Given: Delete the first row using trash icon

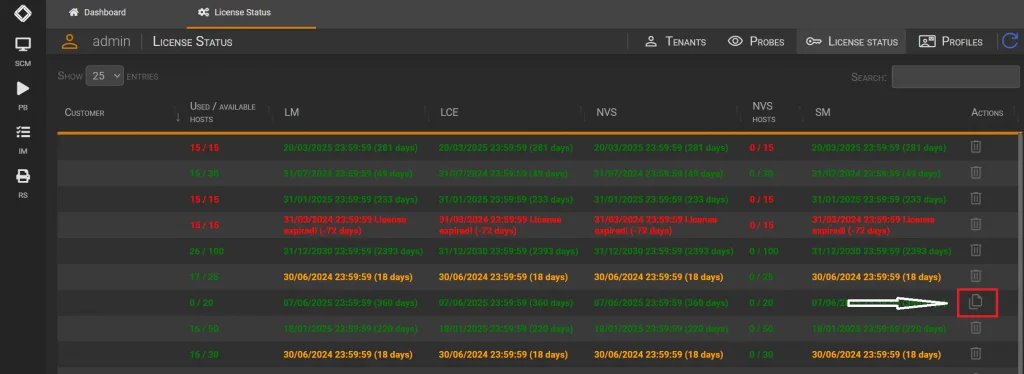Looking at the screenshot, I should (975, 147).
